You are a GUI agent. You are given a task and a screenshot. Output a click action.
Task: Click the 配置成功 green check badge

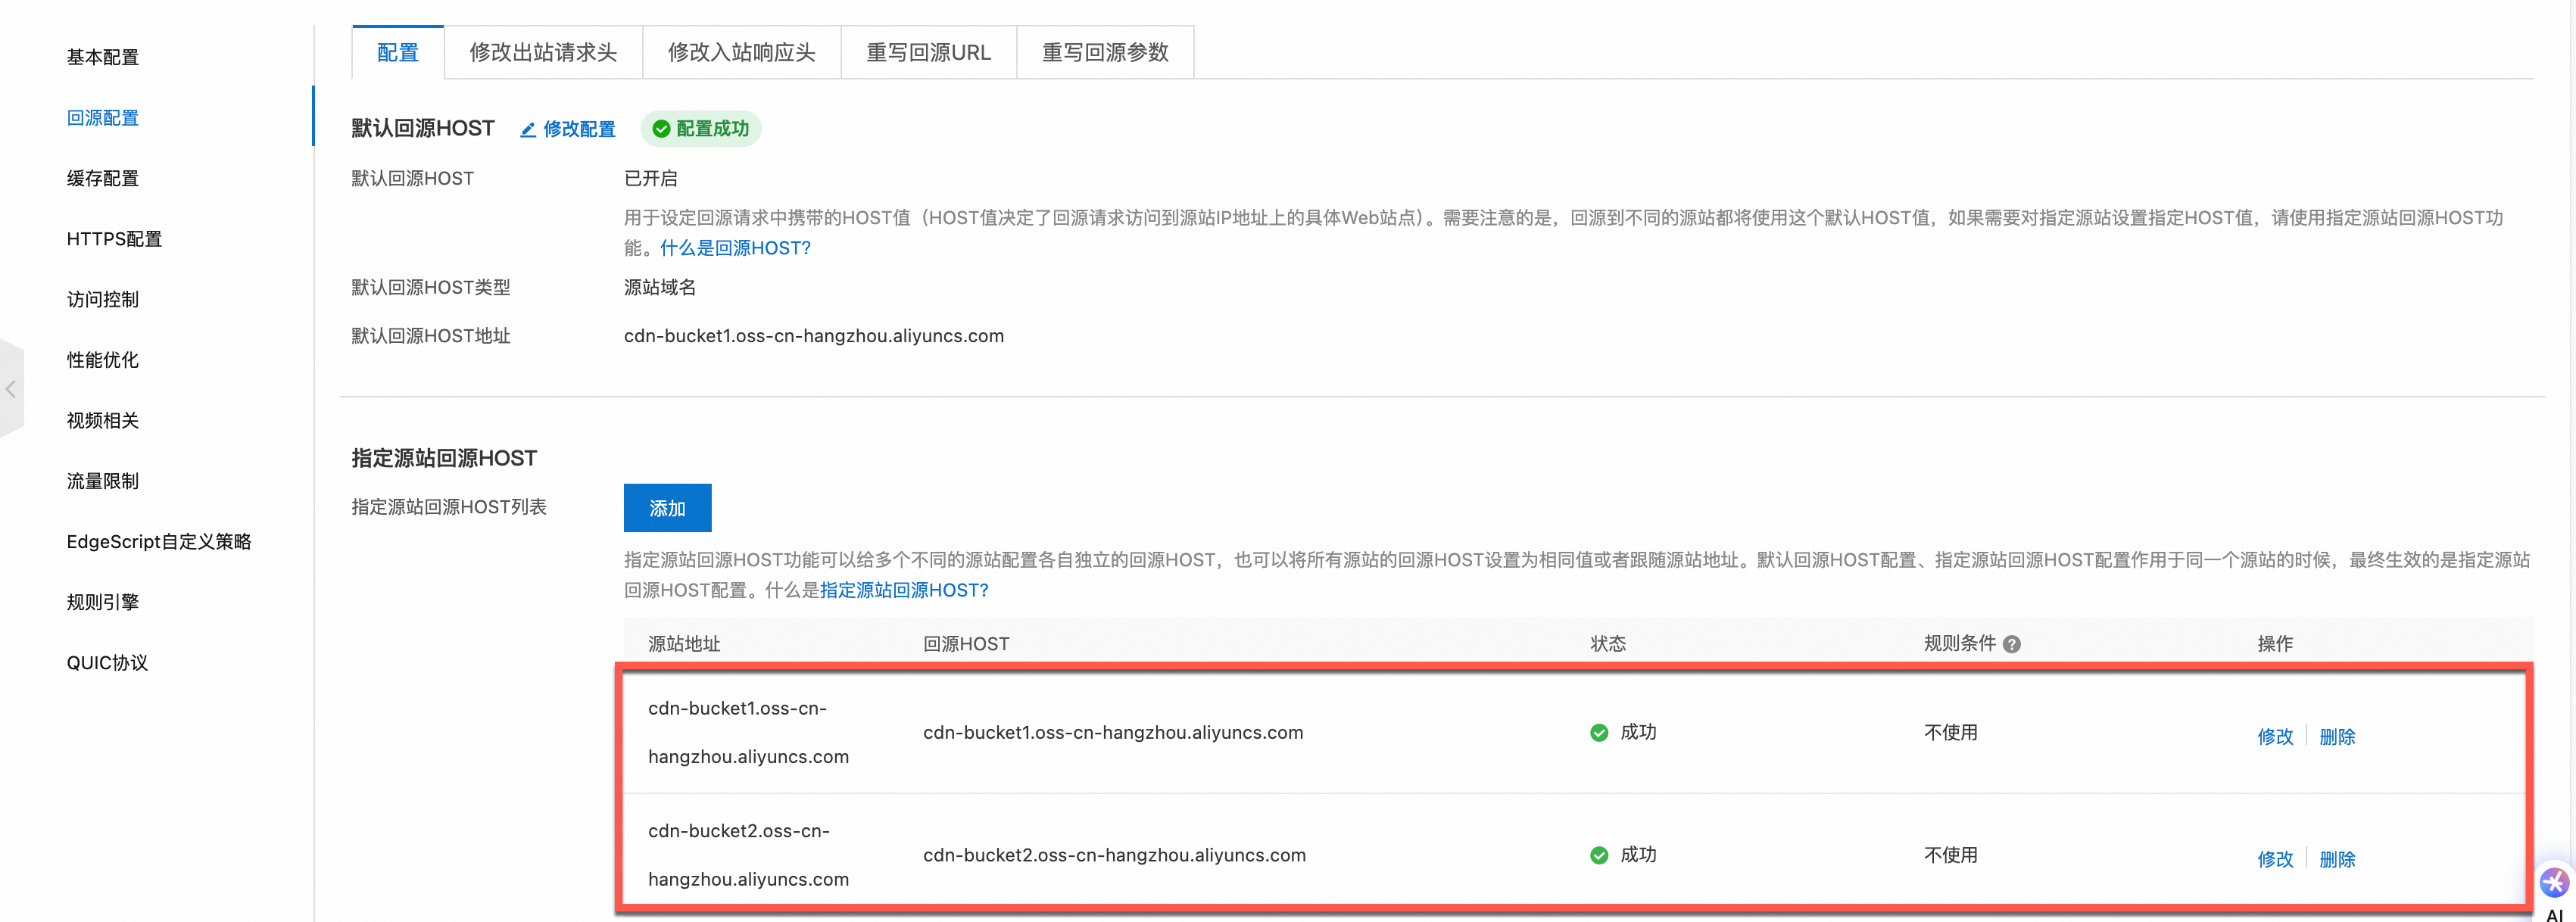pos(701,129)
